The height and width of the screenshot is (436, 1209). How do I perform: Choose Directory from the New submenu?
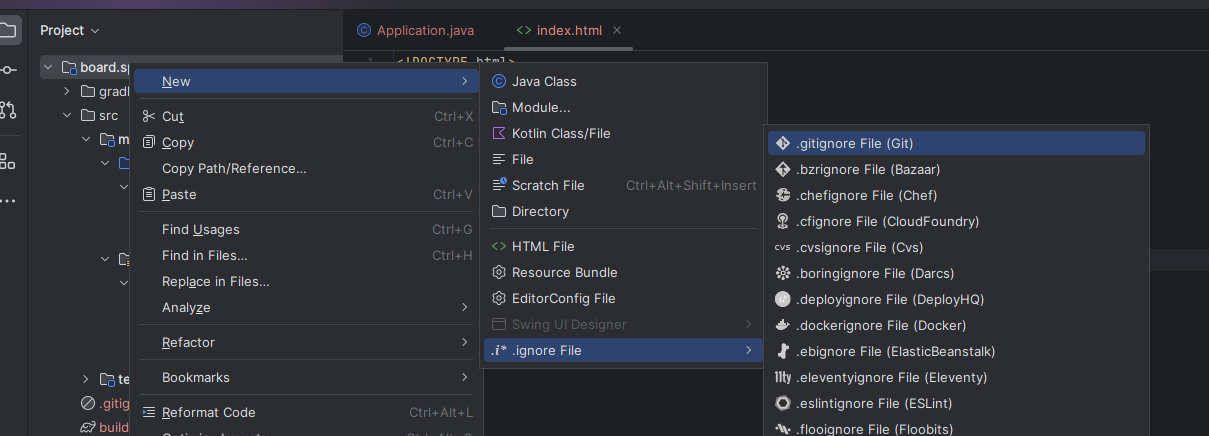pyautogui.click(x=540, y=211)
